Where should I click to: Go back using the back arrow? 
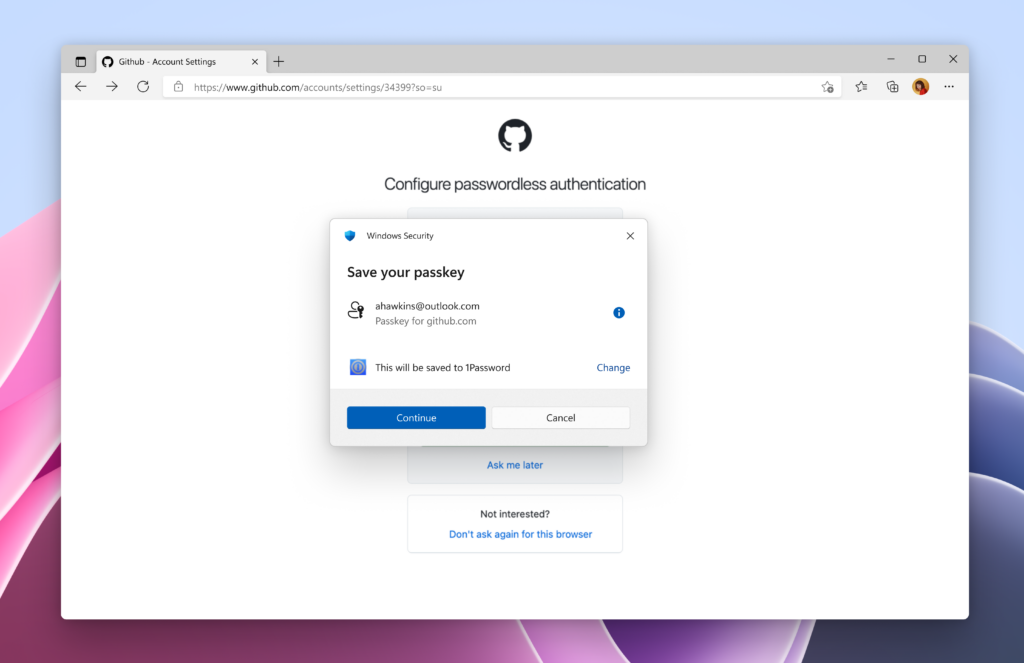tap(80, 86)
